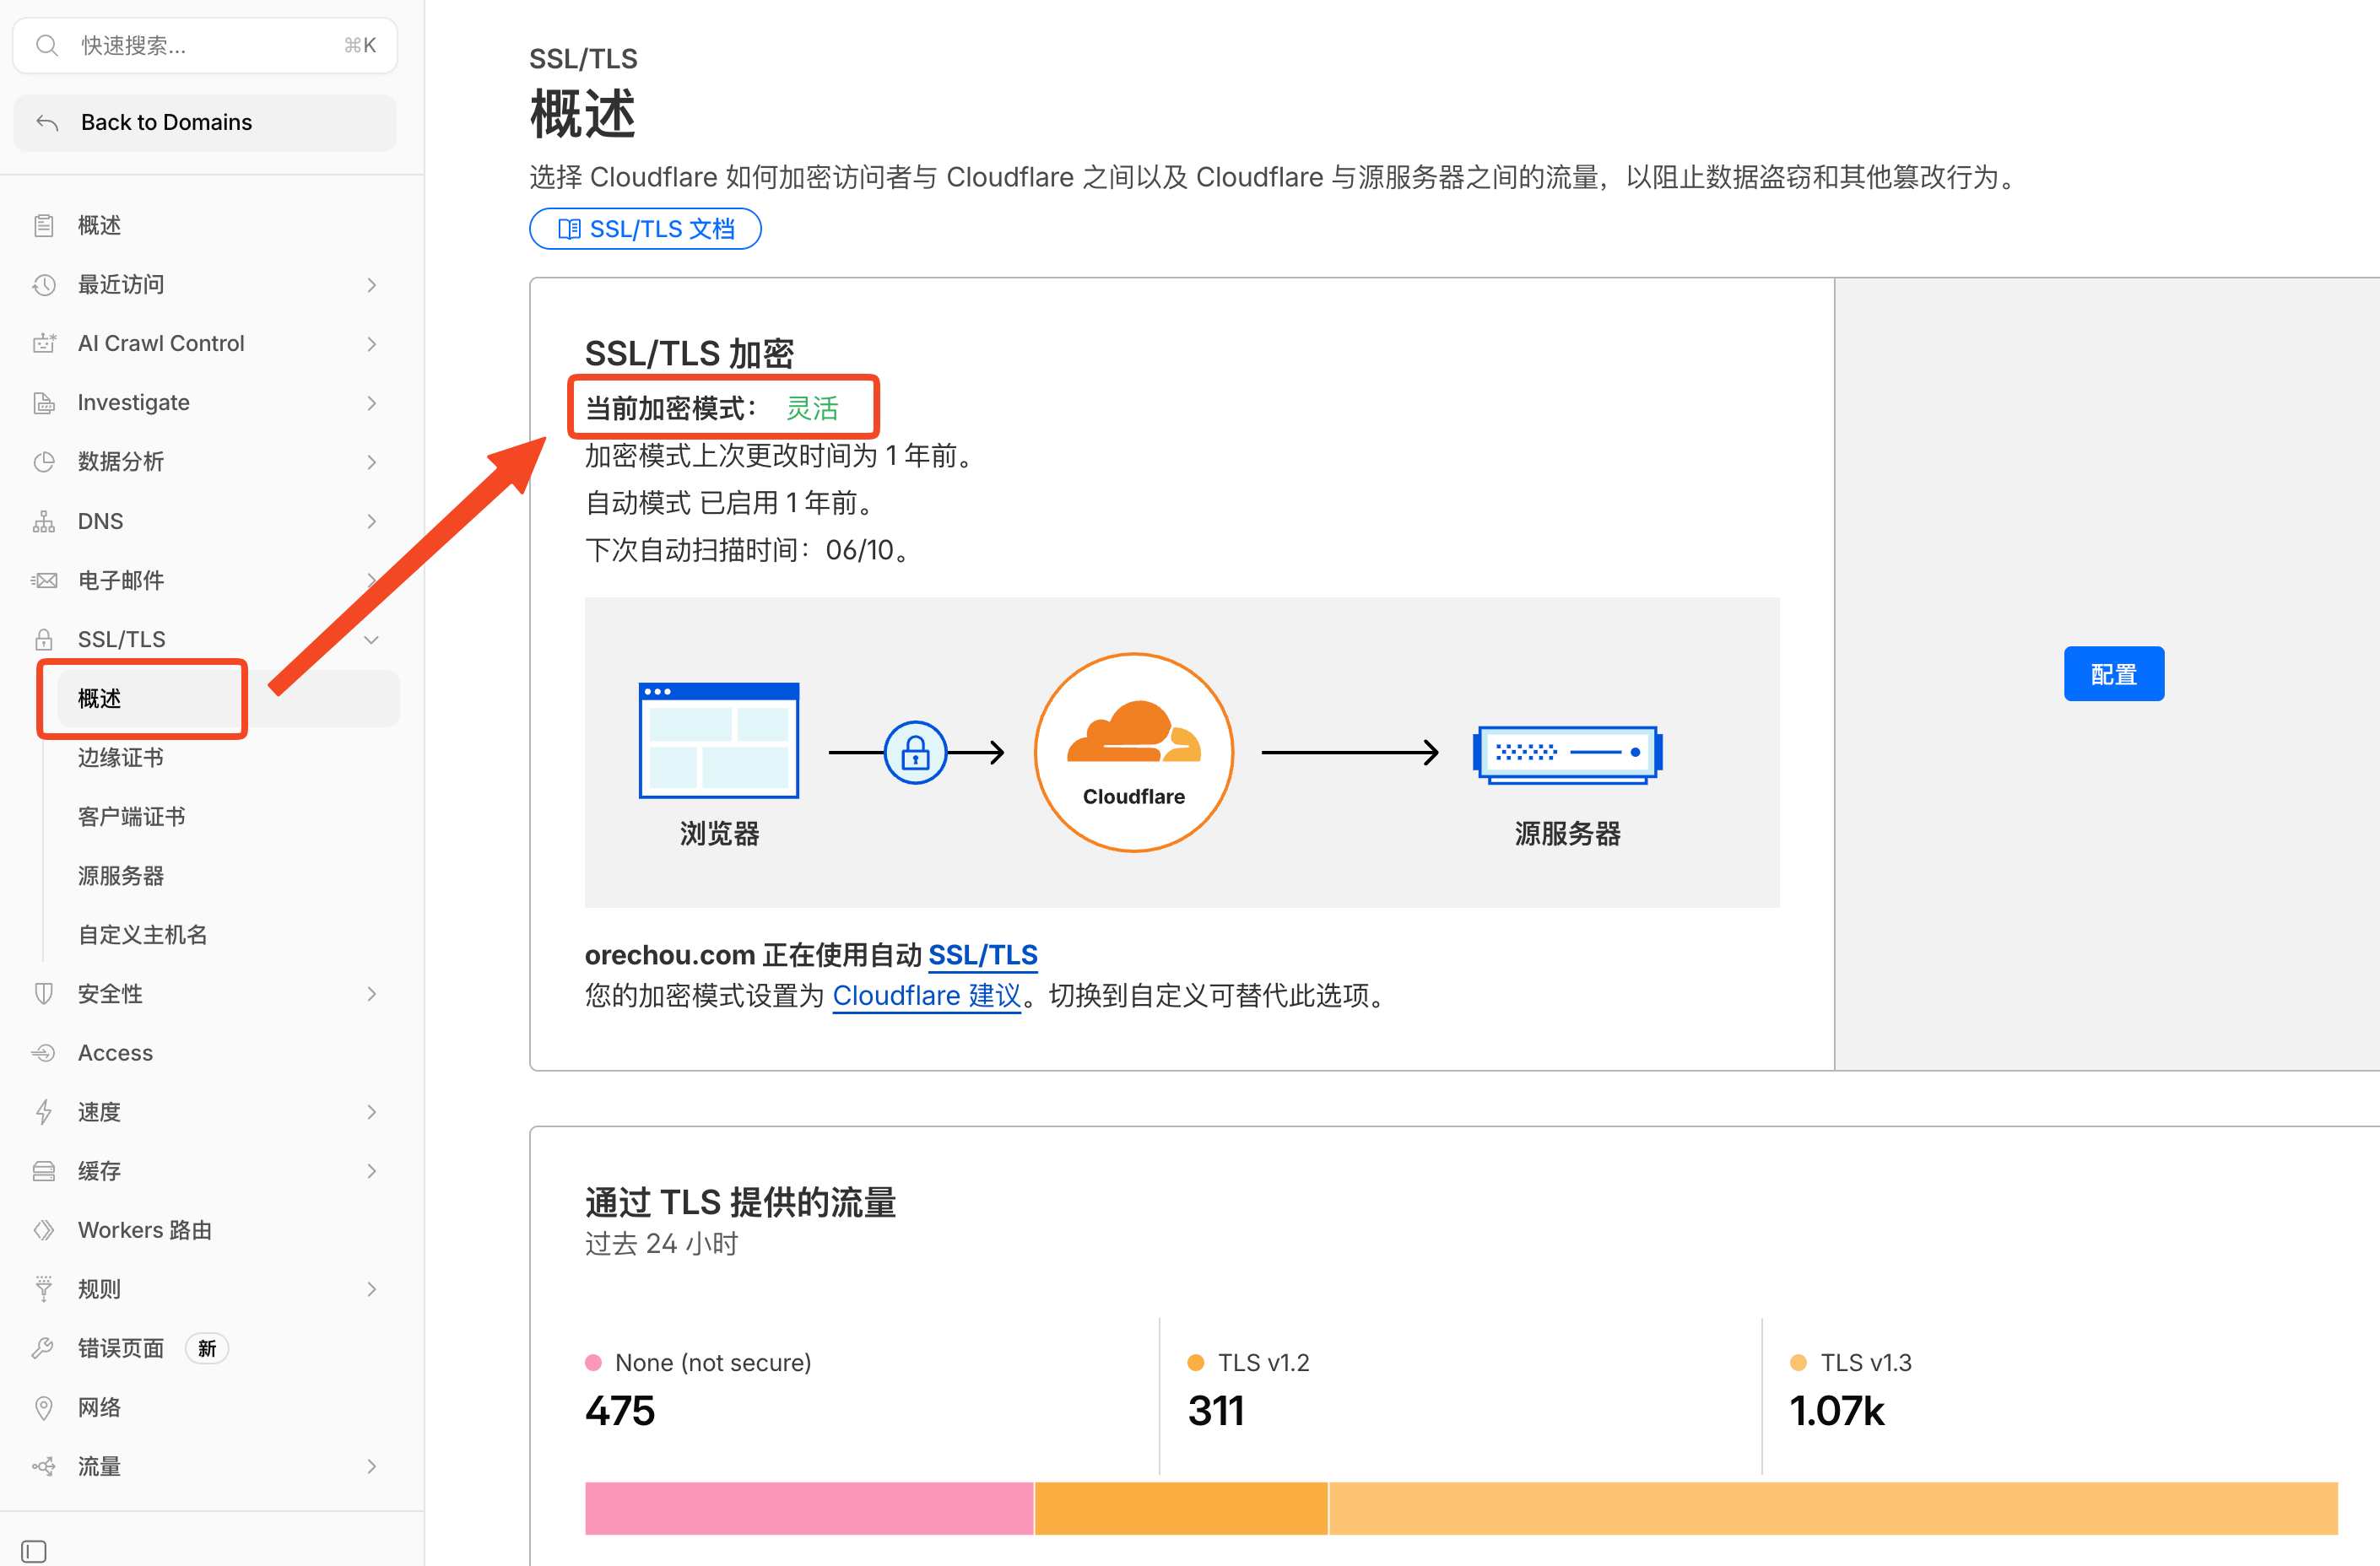Image resolution: width=2380 pixels, height=1566 pixels.
Task: Click the 电子邮件 envelope icon
Action: click(44, 580)
